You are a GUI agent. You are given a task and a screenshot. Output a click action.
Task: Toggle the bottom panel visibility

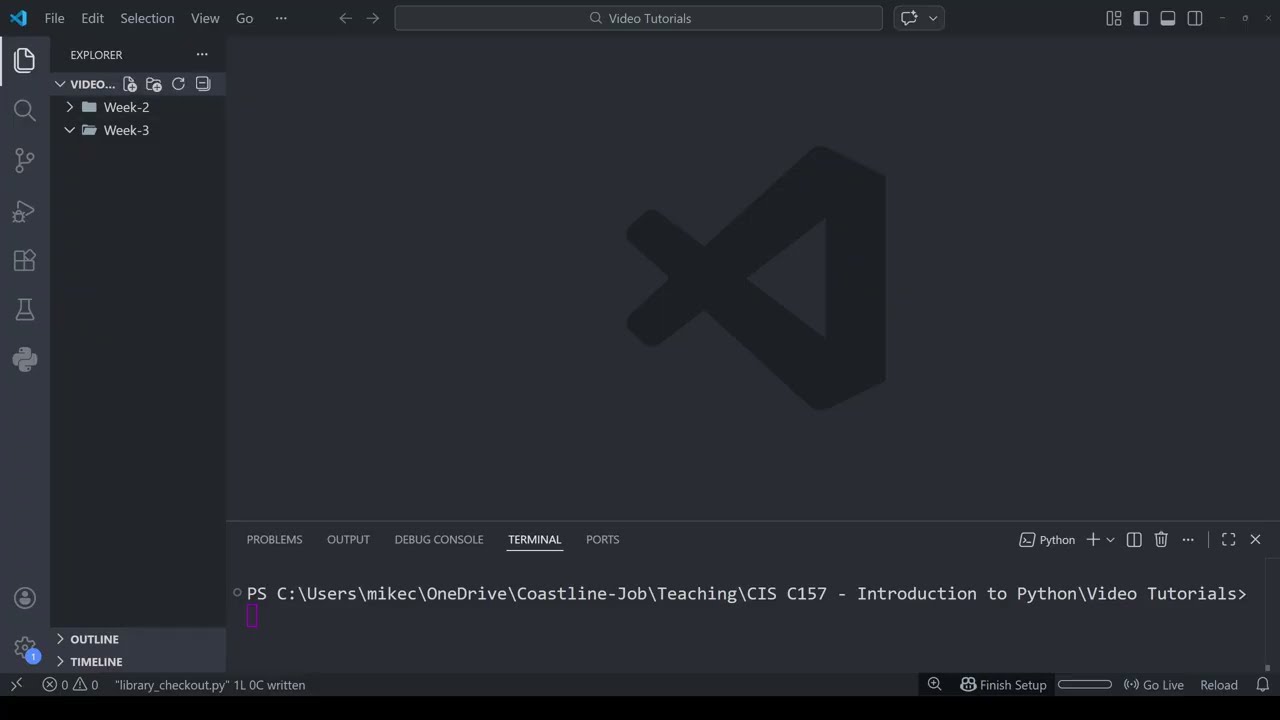click(1168, 18)
